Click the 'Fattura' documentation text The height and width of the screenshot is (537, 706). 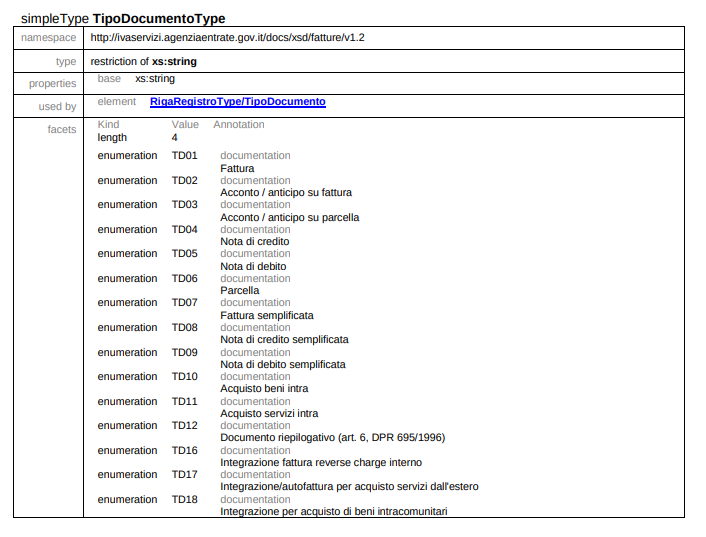tap(237, 168)
